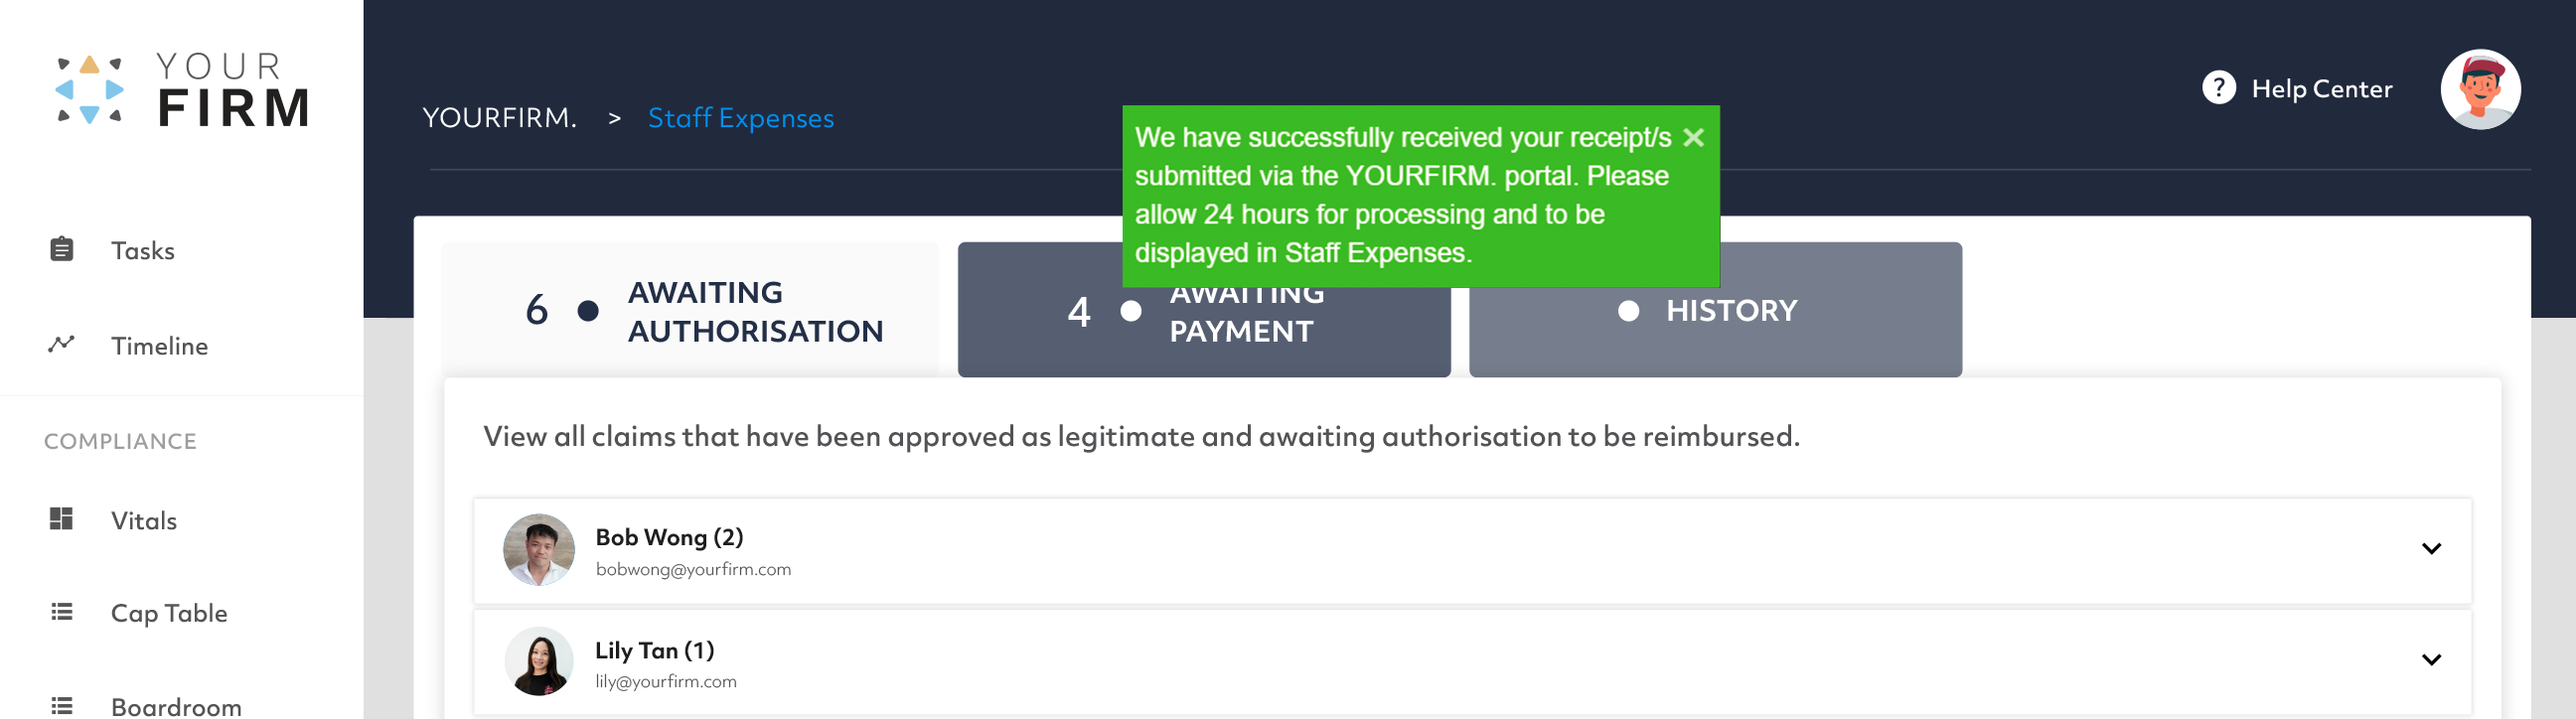The image size is (2576, 719).
Task: Switch to Awaiting Payment tab
Action: tap(1204, 310)
